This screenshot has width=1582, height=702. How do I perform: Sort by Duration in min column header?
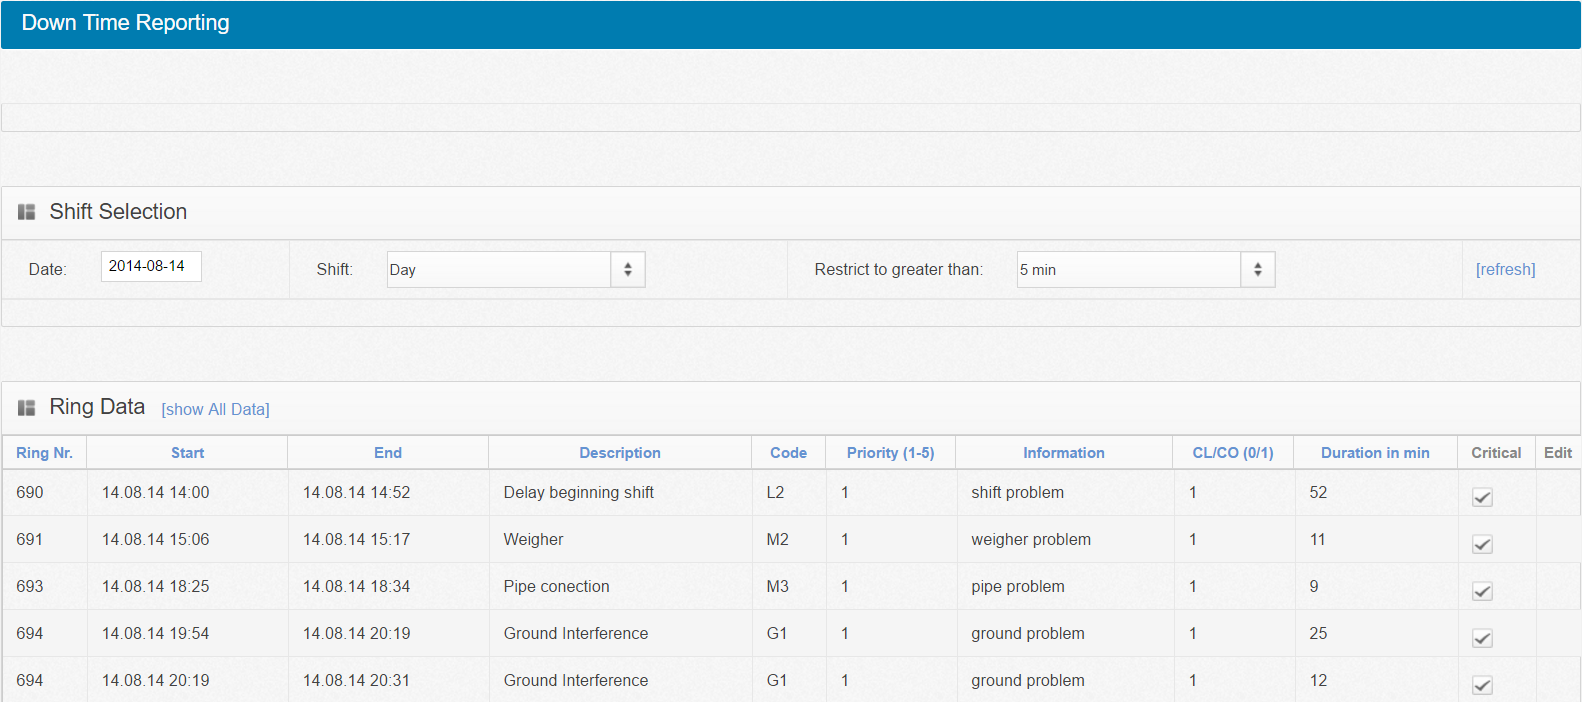pos(1375,453)
